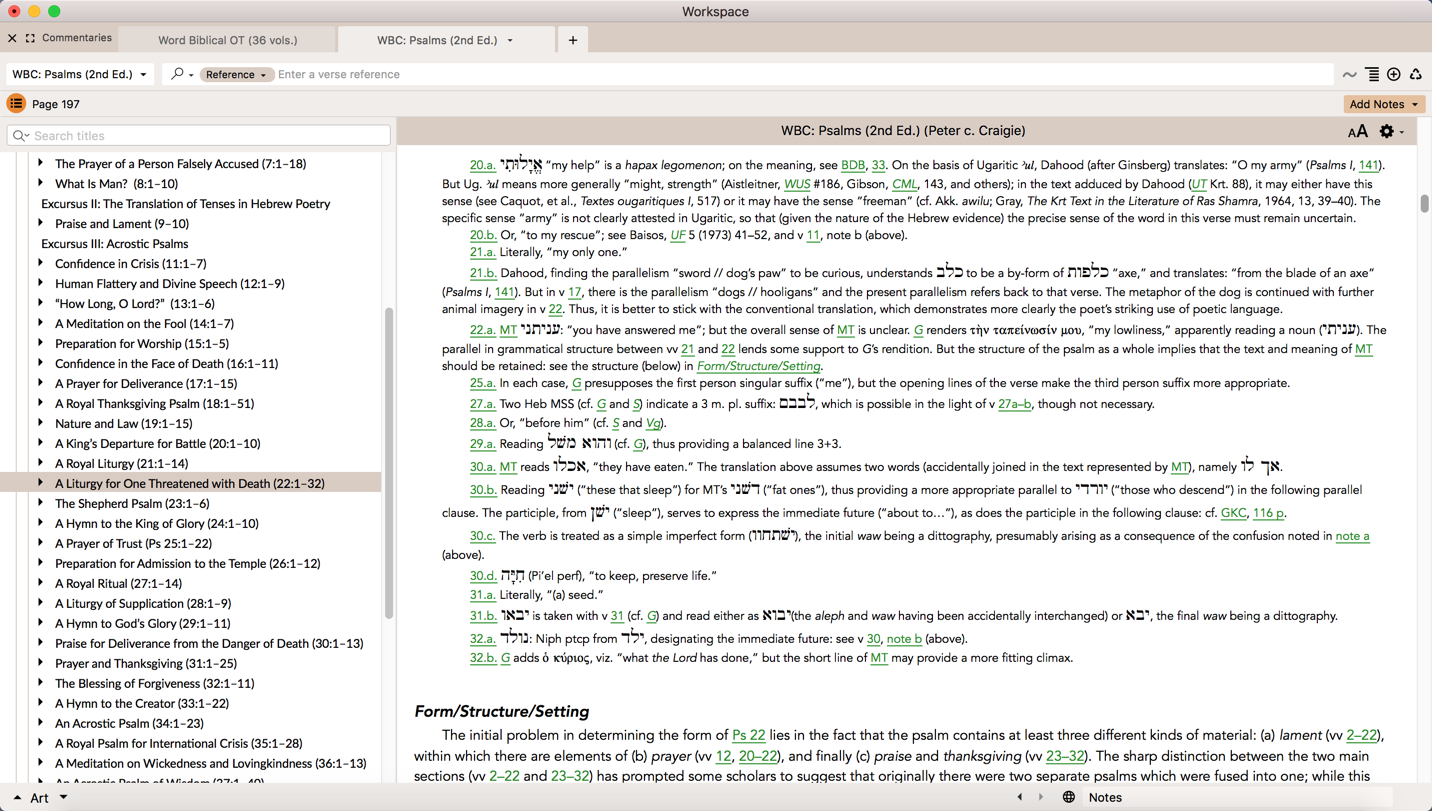Expand the "What Is Man? (8:1–10)" entry

pos(41,183)
